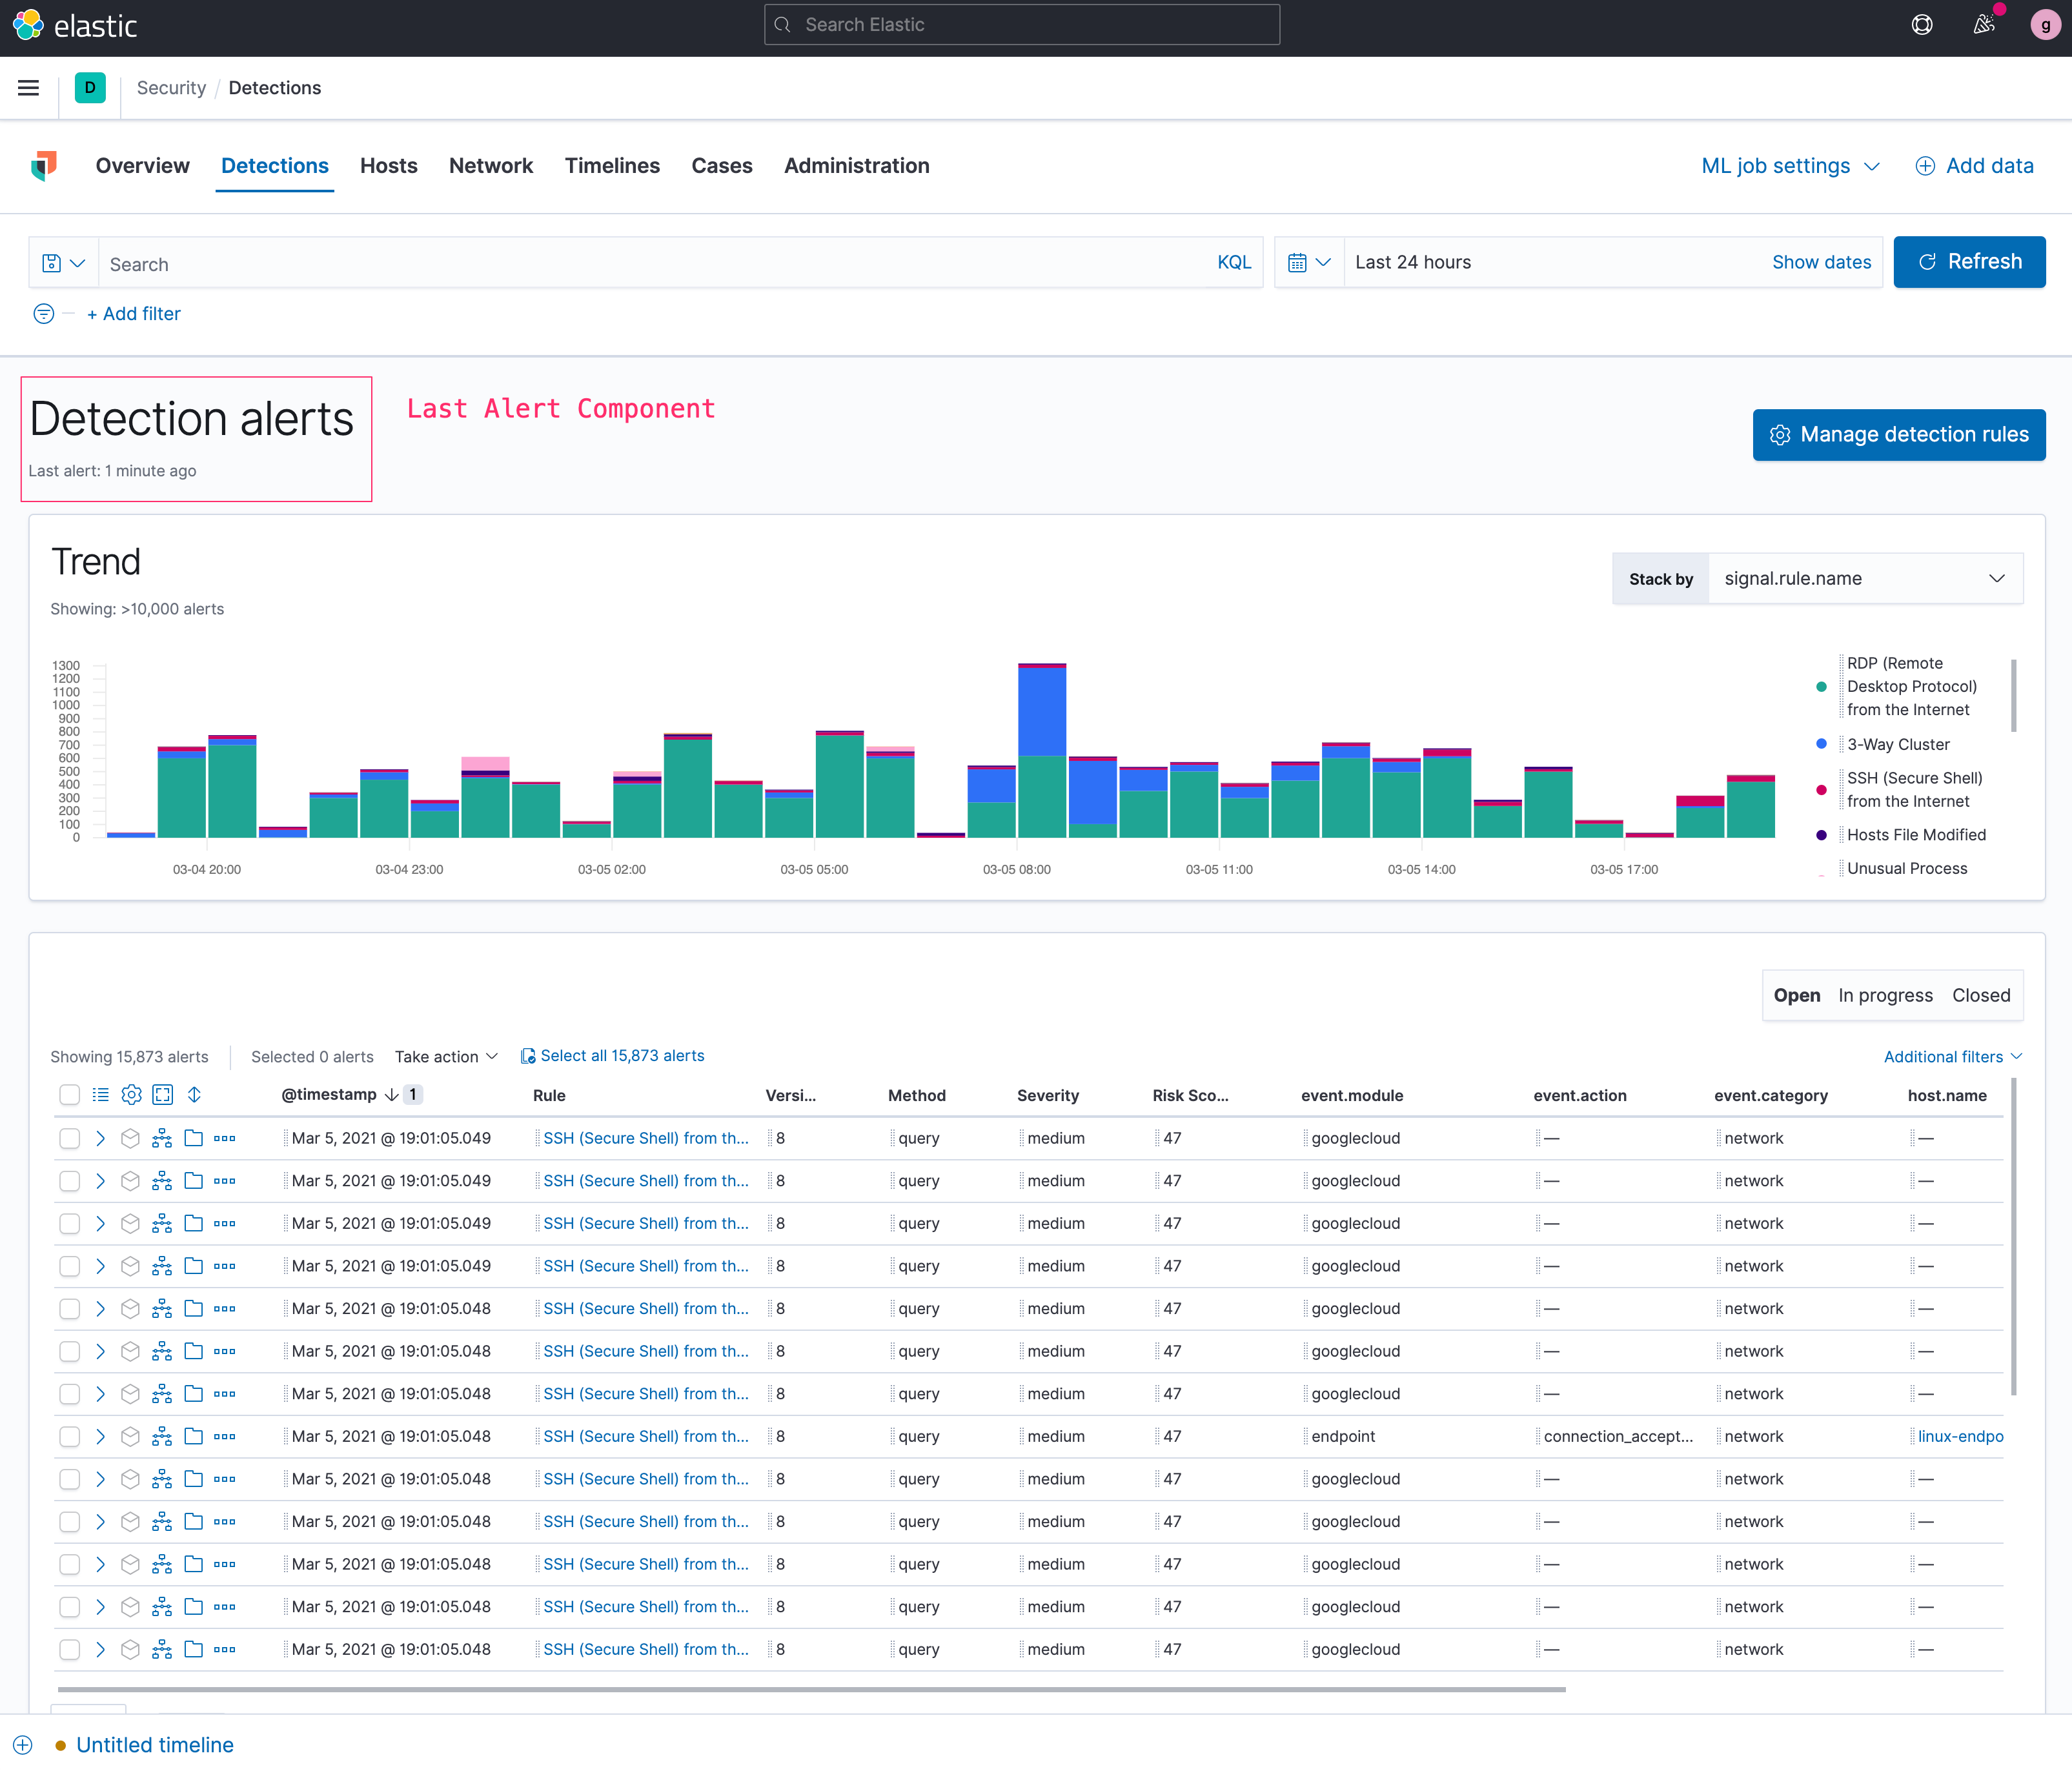
Task: Check the checkbox of the endpoint alert row
Action: click(69, 1436)
